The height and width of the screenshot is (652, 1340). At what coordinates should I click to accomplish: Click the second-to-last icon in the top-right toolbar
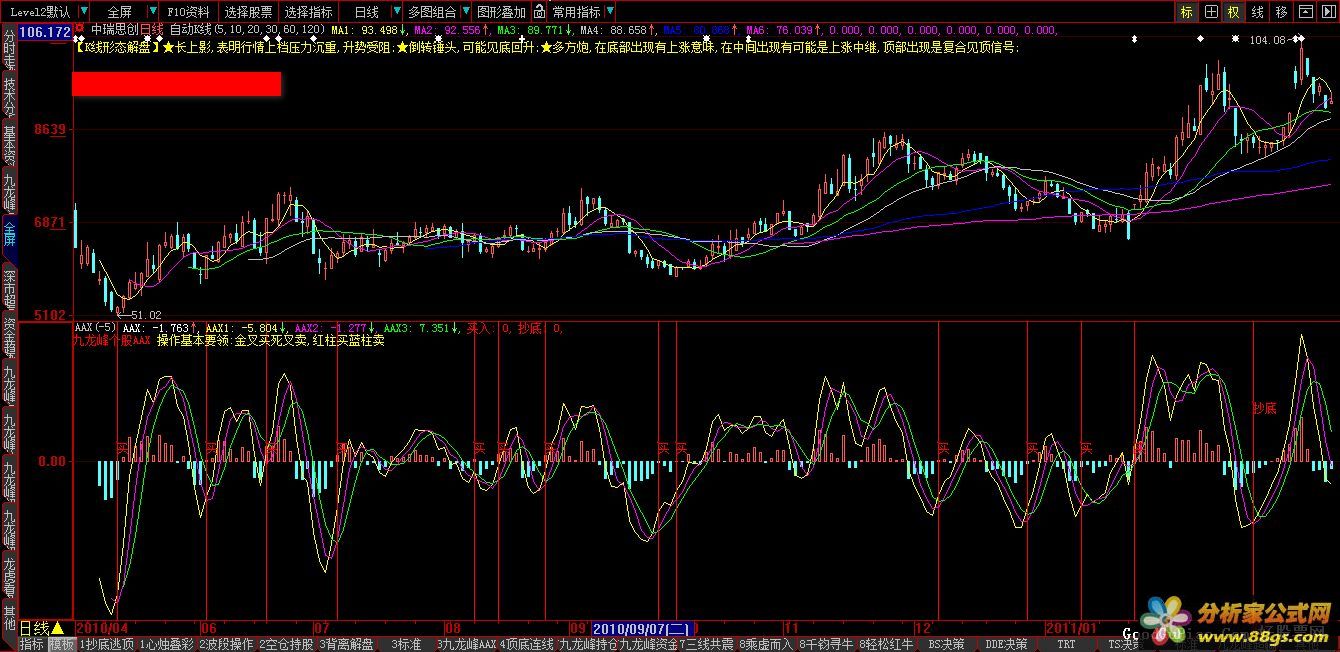[x=1305, y=12]
